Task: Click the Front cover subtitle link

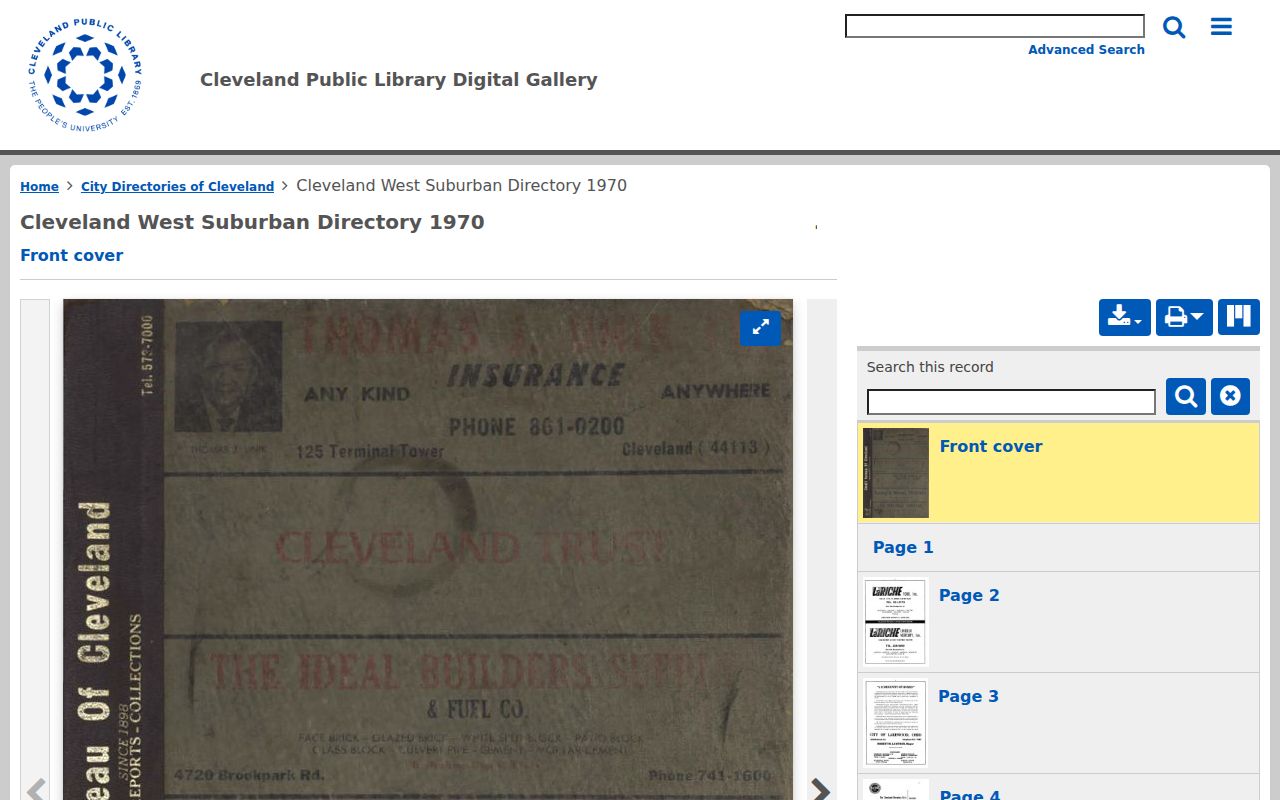Action: point(72,255)
